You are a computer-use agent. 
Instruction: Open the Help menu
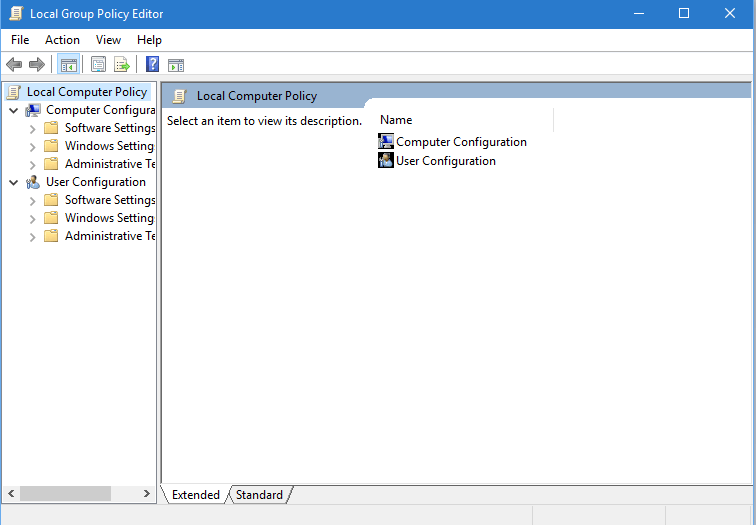tap(149, 40)
